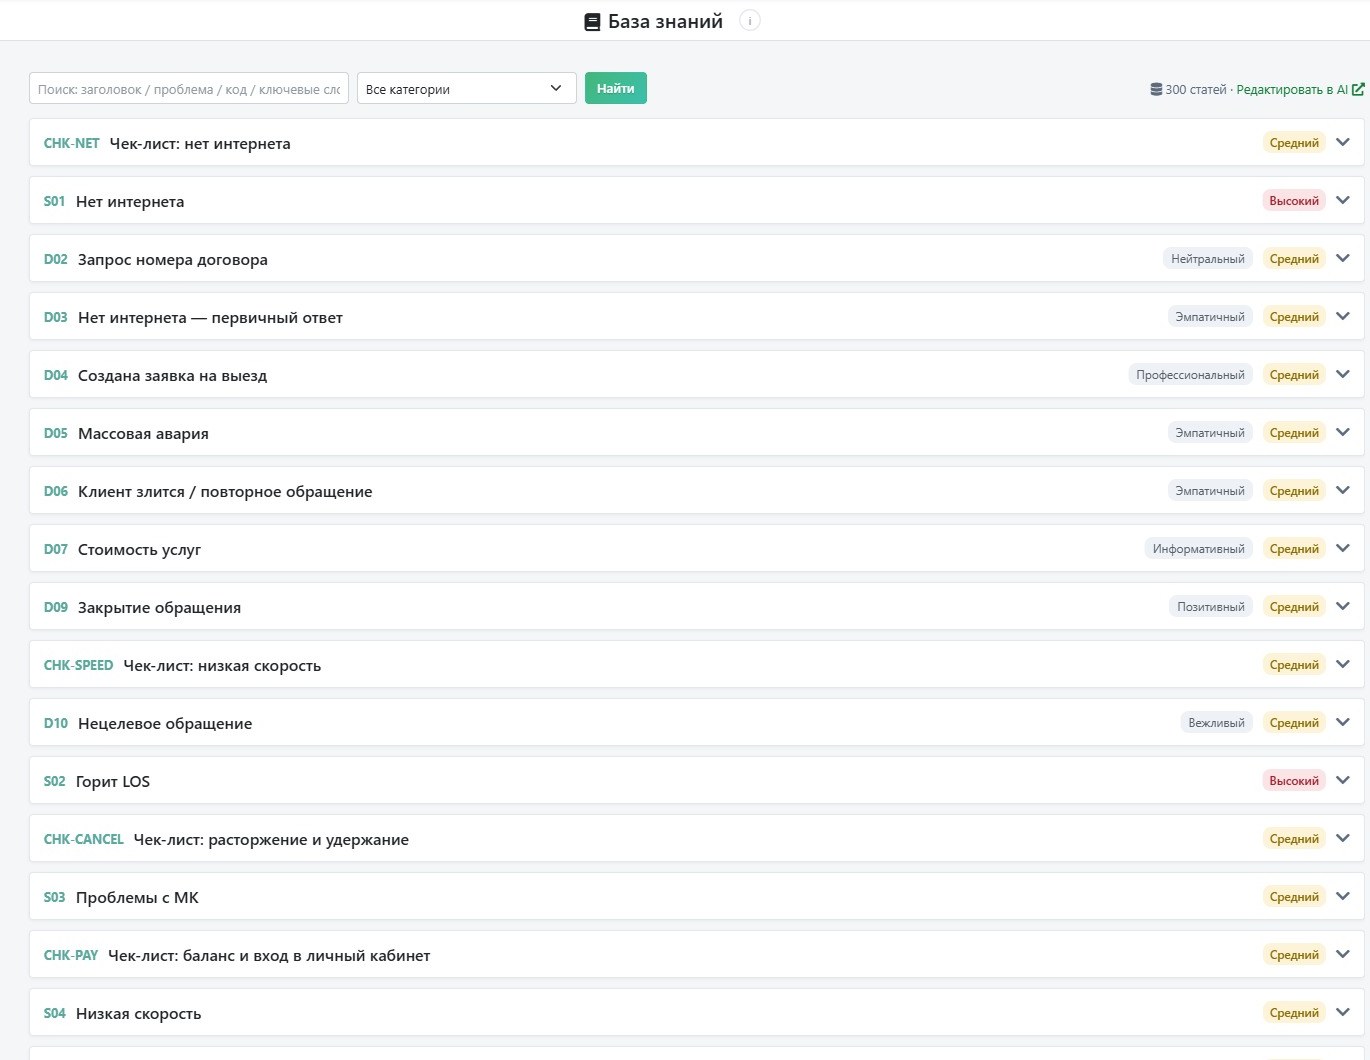
Task: Click the CHK-SPEED article code
Action: point(78,665)
